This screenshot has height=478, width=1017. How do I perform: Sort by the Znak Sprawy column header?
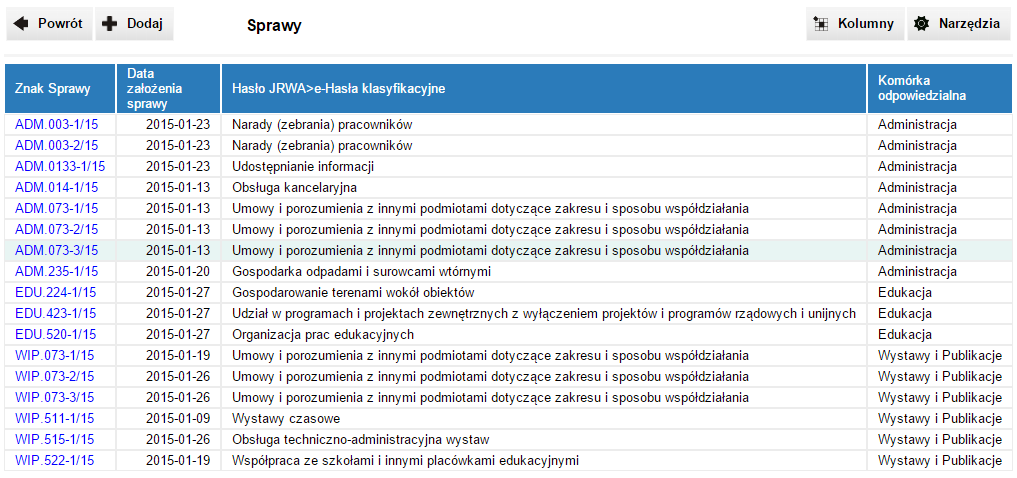[53, 89]
